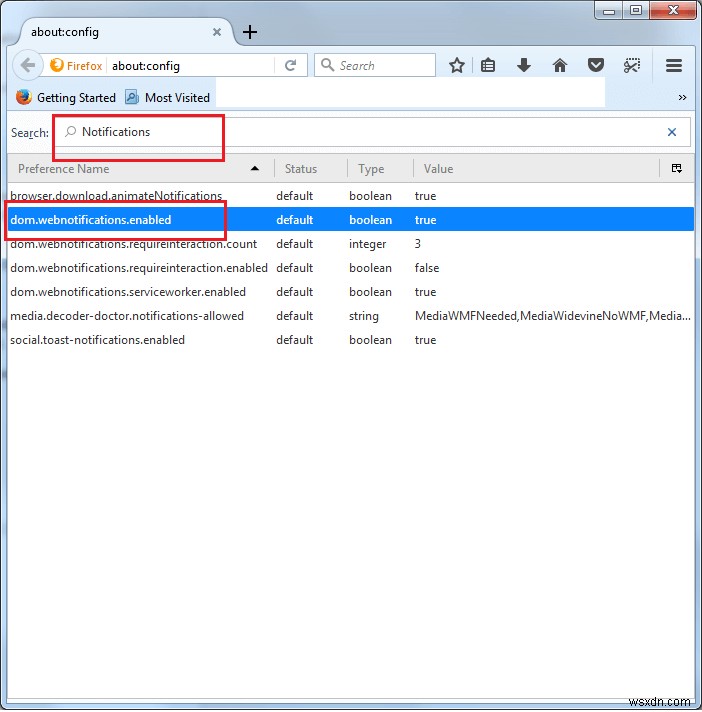The width and height of the screenshot is (702, 712).
Task: Show more bookmarks toolbar items chevron
Action: [682, 98]
